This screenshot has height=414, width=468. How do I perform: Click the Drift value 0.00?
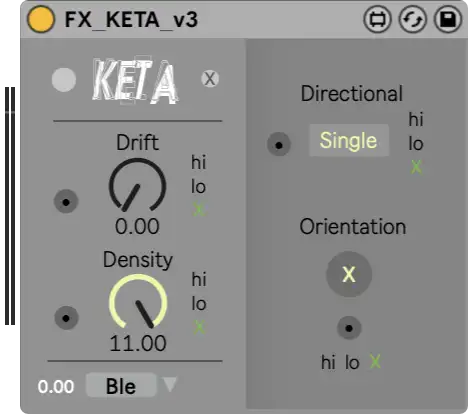[137, 227]
